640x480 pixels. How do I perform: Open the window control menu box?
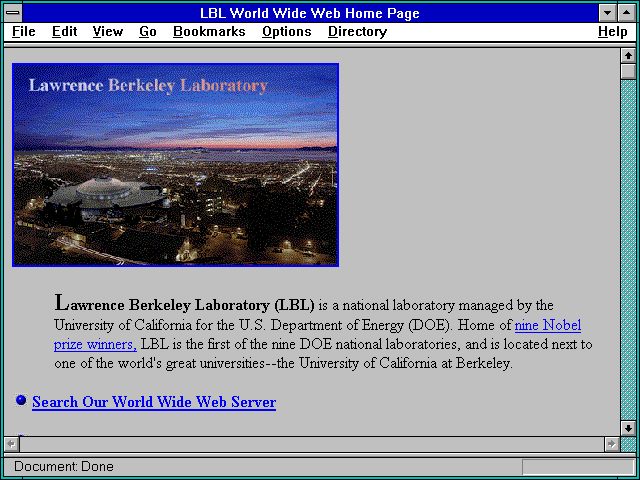[x=13, y=13]
